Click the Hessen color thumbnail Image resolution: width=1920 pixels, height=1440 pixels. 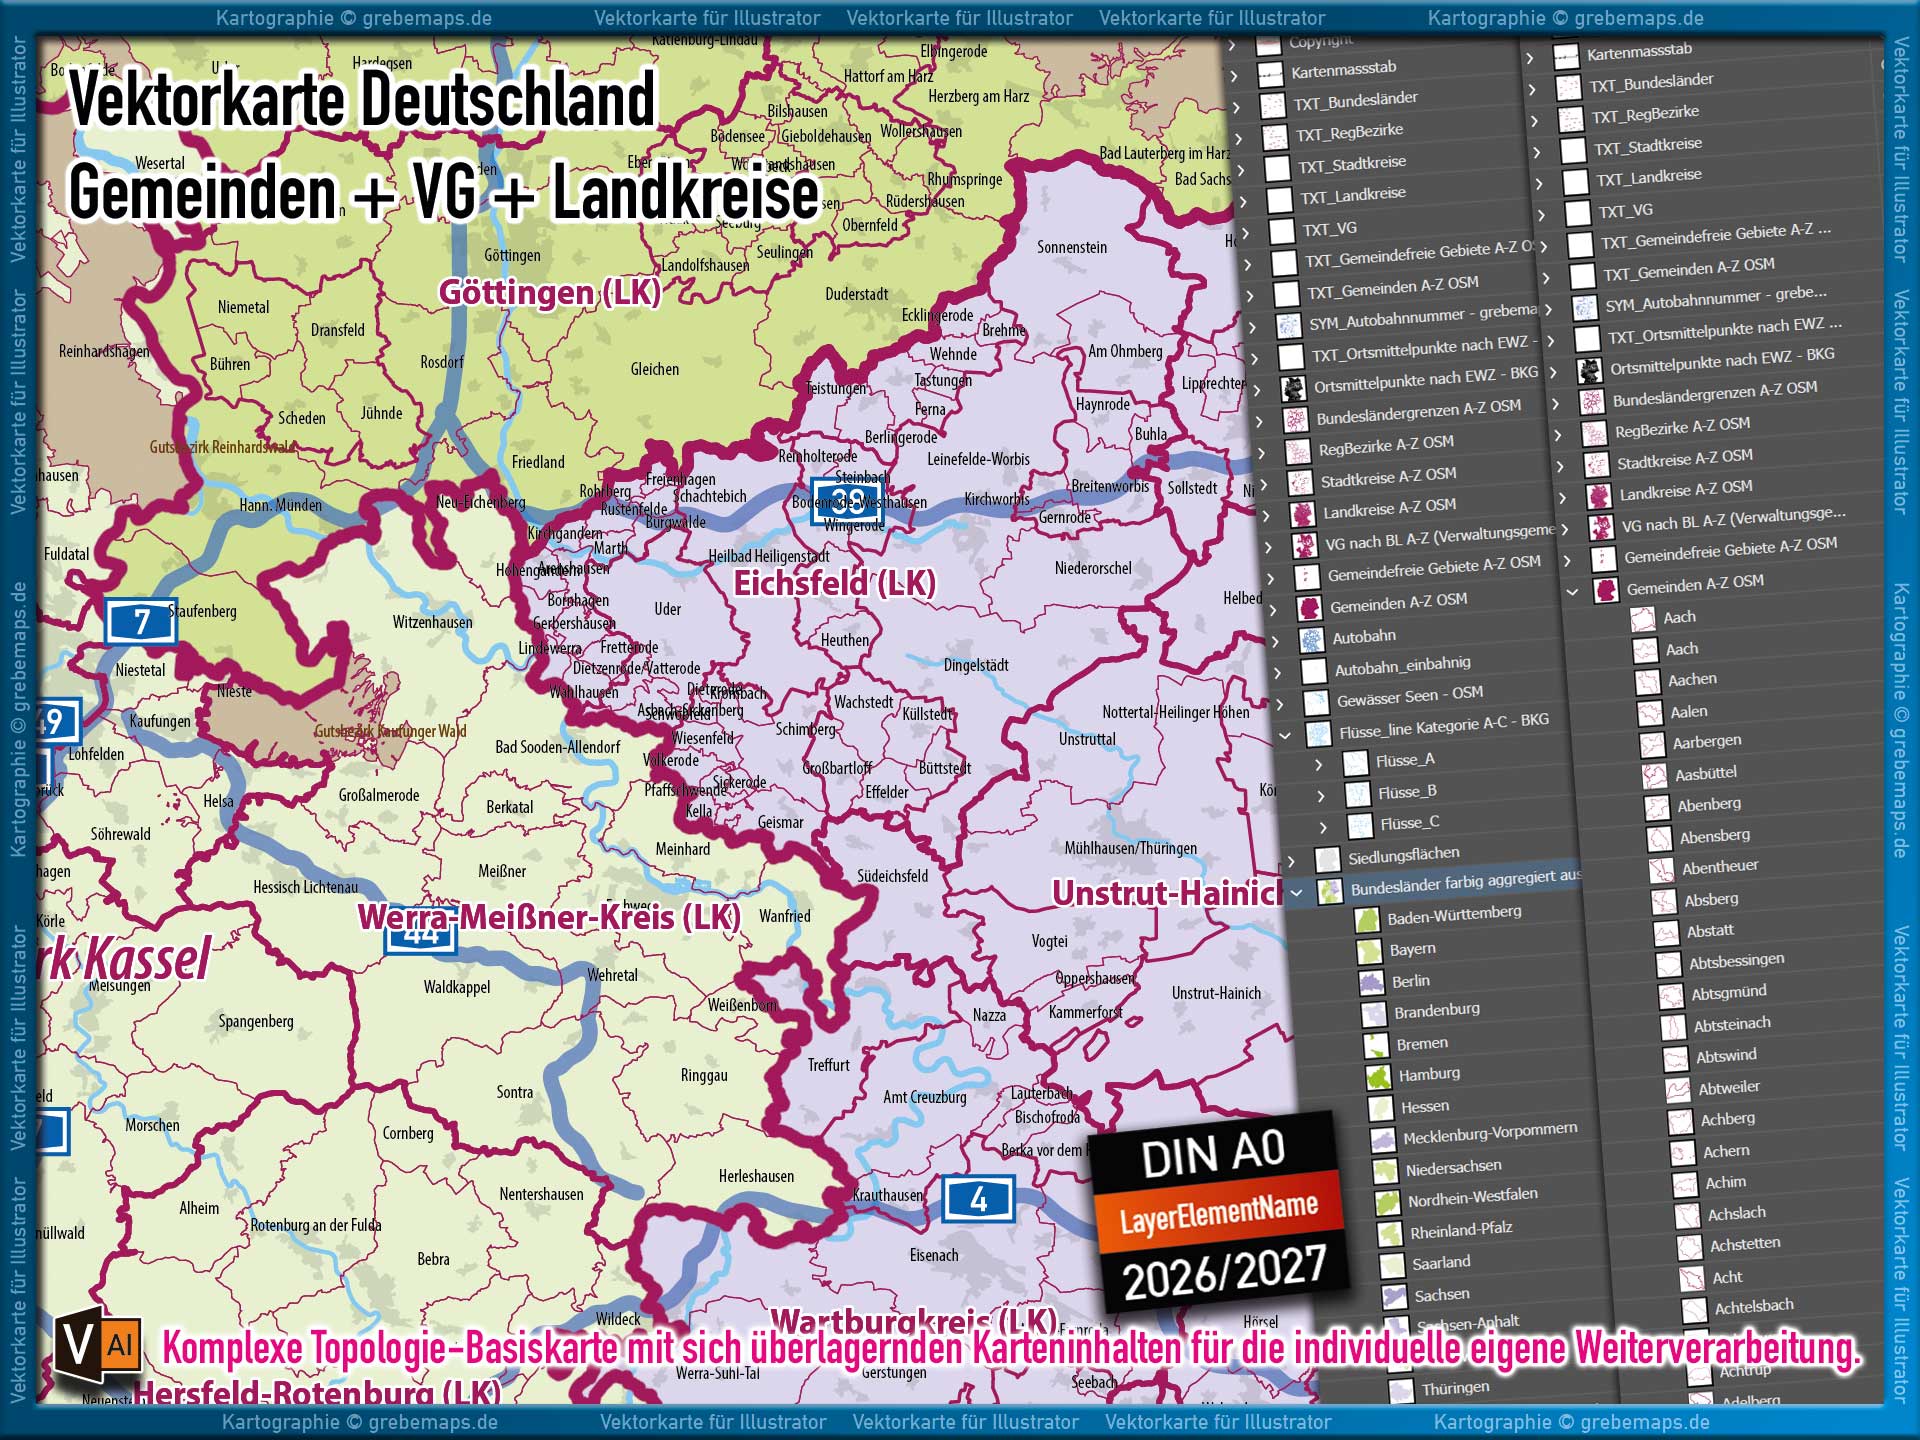pos(1381,1110)
